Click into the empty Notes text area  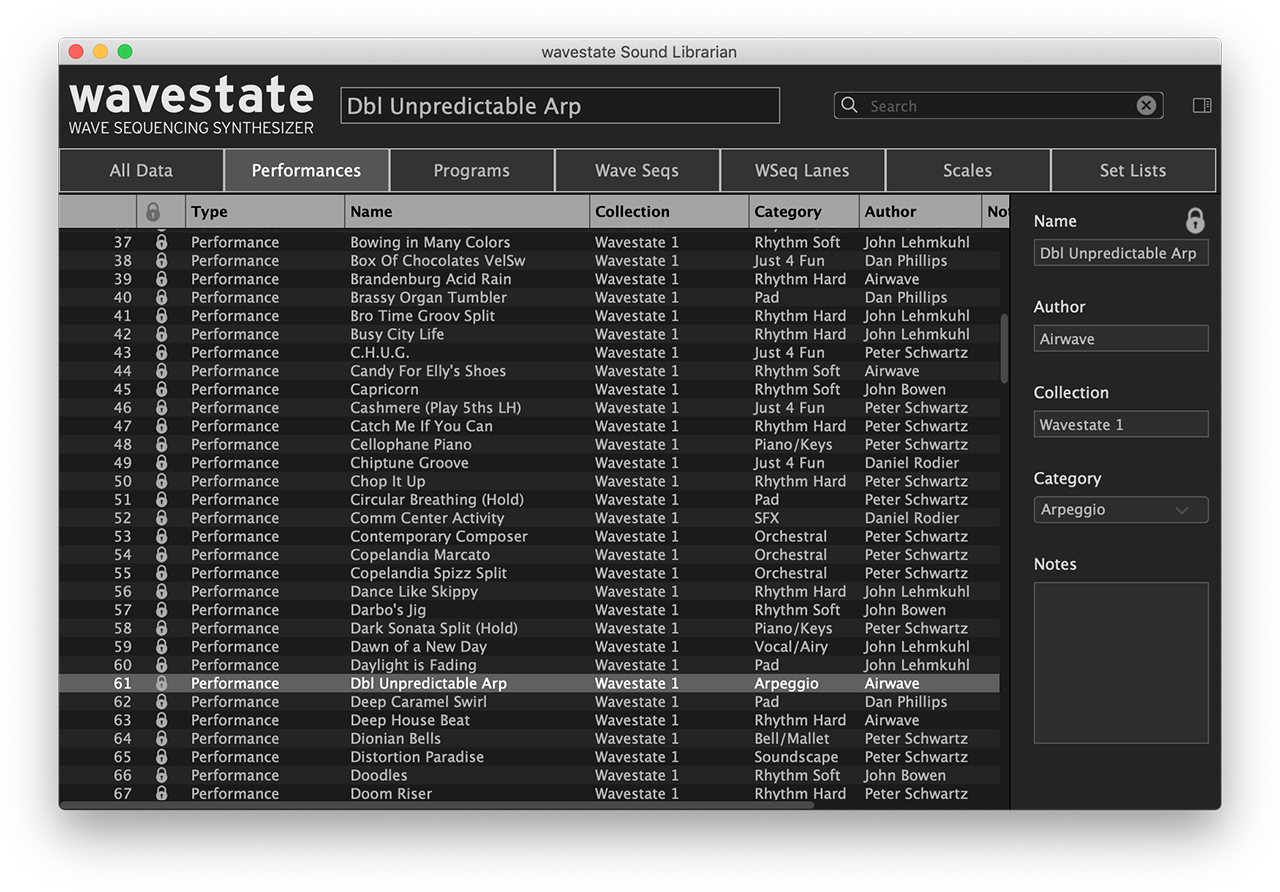pos(1121,663)
